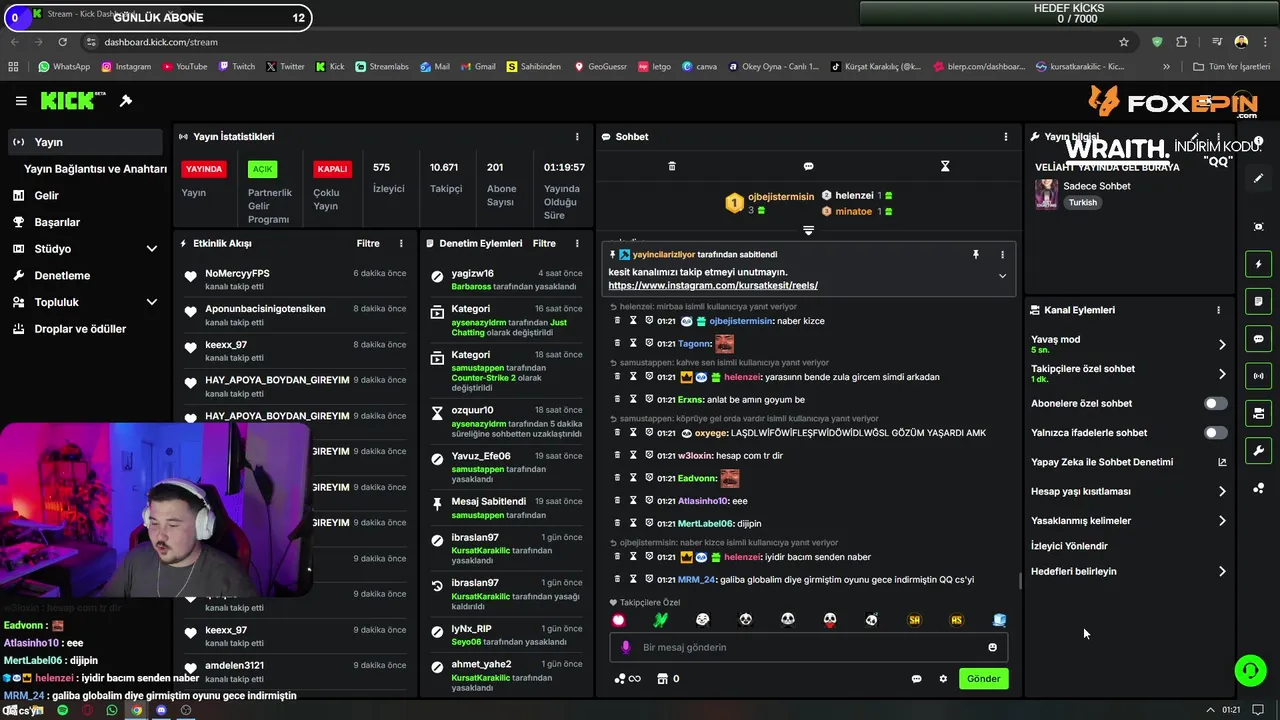The height and width of the screenshot is (720, 1280).
Task: Open the green support headset button
Action: point(1250,670)
